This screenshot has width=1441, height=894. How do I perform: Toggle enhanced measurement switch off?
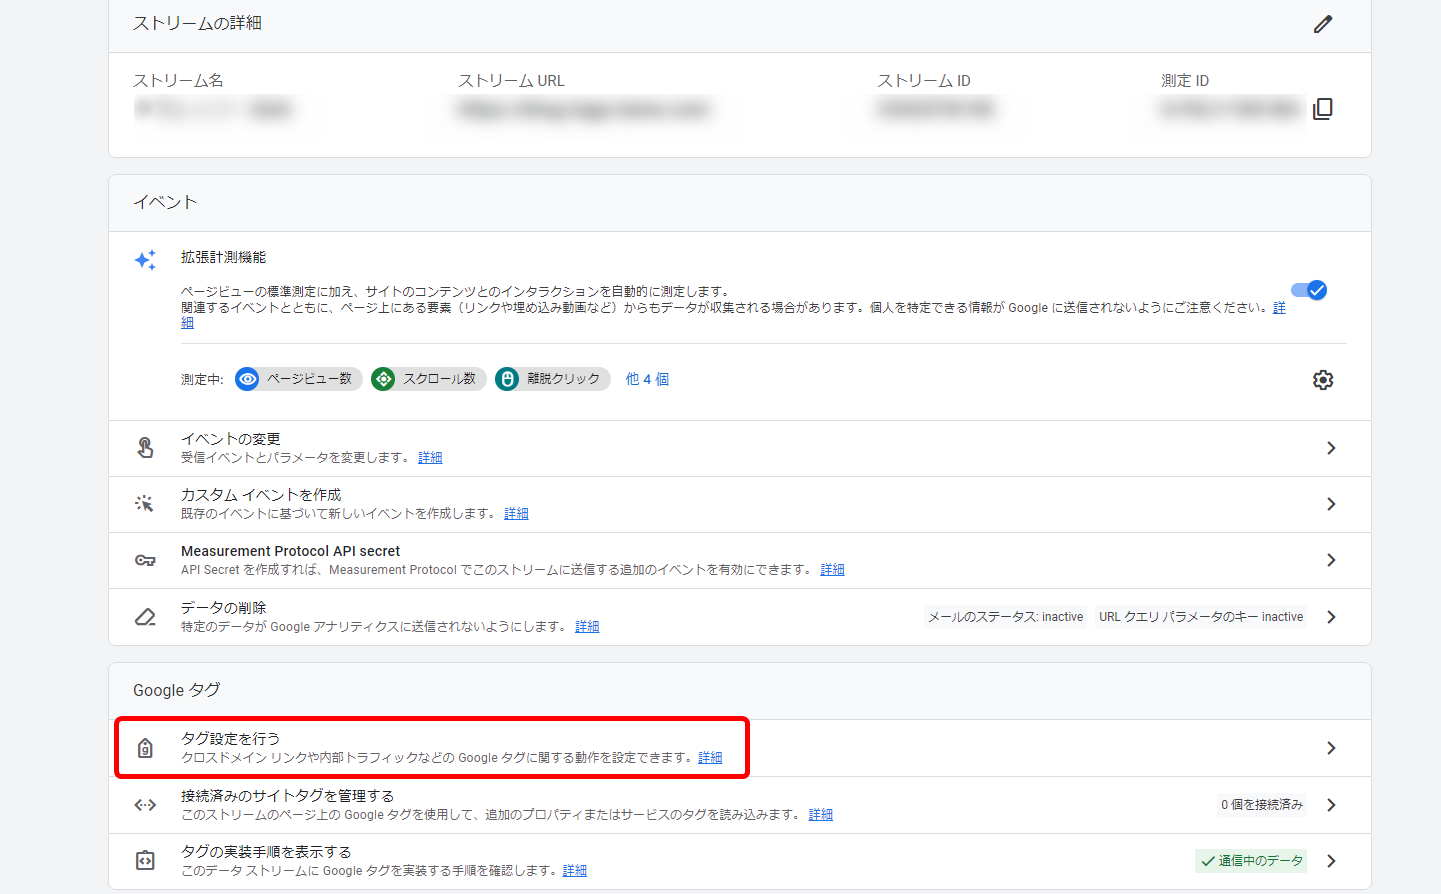pyautogui.click(x=1309, y=290)
